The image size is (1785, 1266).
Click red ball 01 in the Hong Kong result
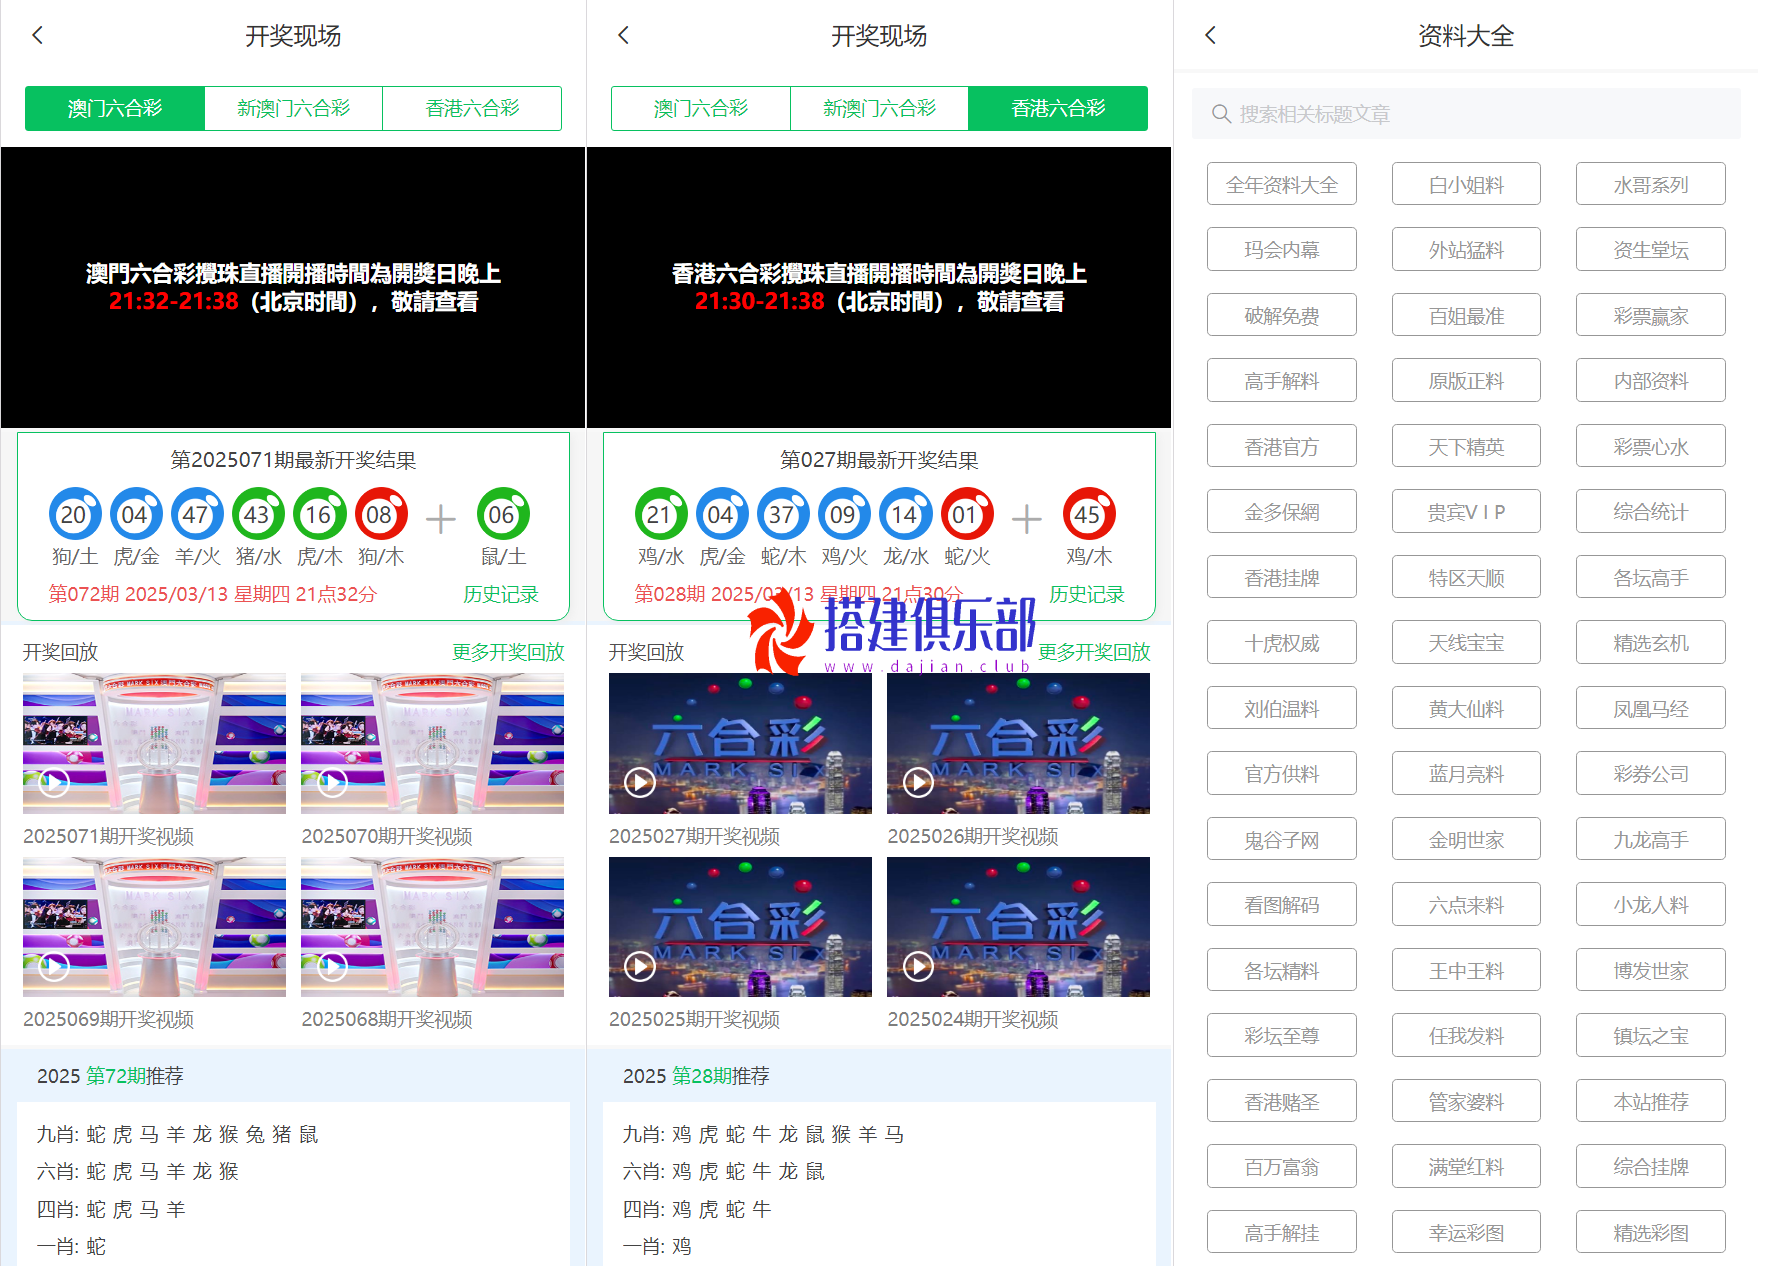click(967, 514)
